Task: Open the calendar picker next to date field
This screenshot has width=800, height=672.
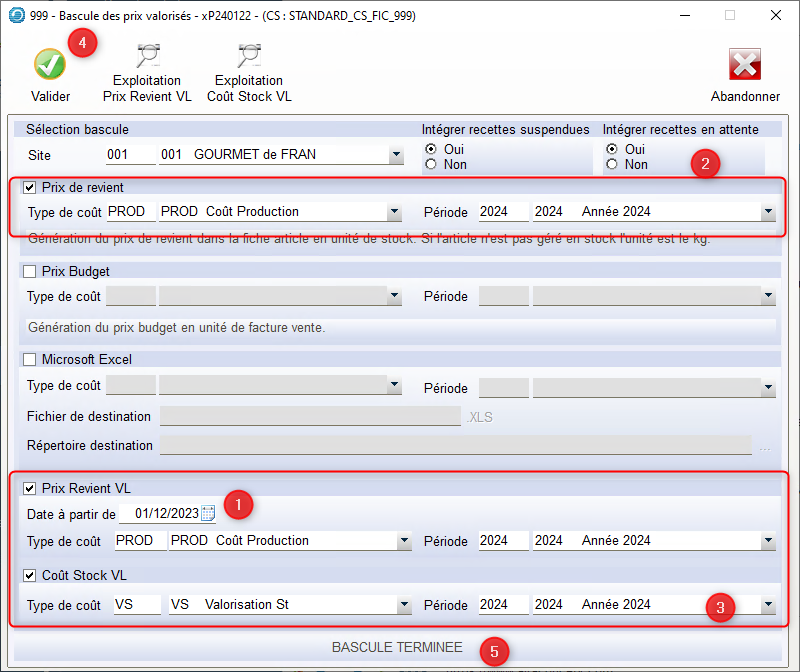Action: [208, 514]
